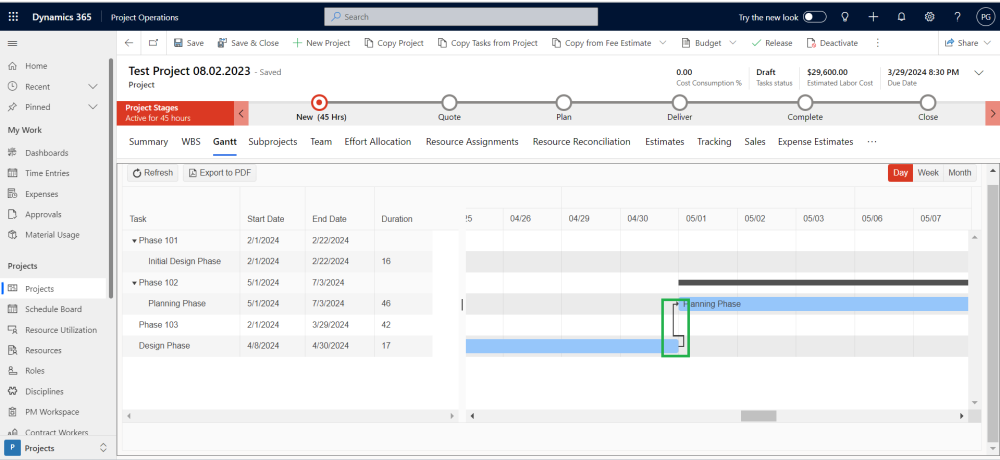Refresh the Gantt chart
The height and width of the screenshot is (460, 1000).
(x=153, y=173)
